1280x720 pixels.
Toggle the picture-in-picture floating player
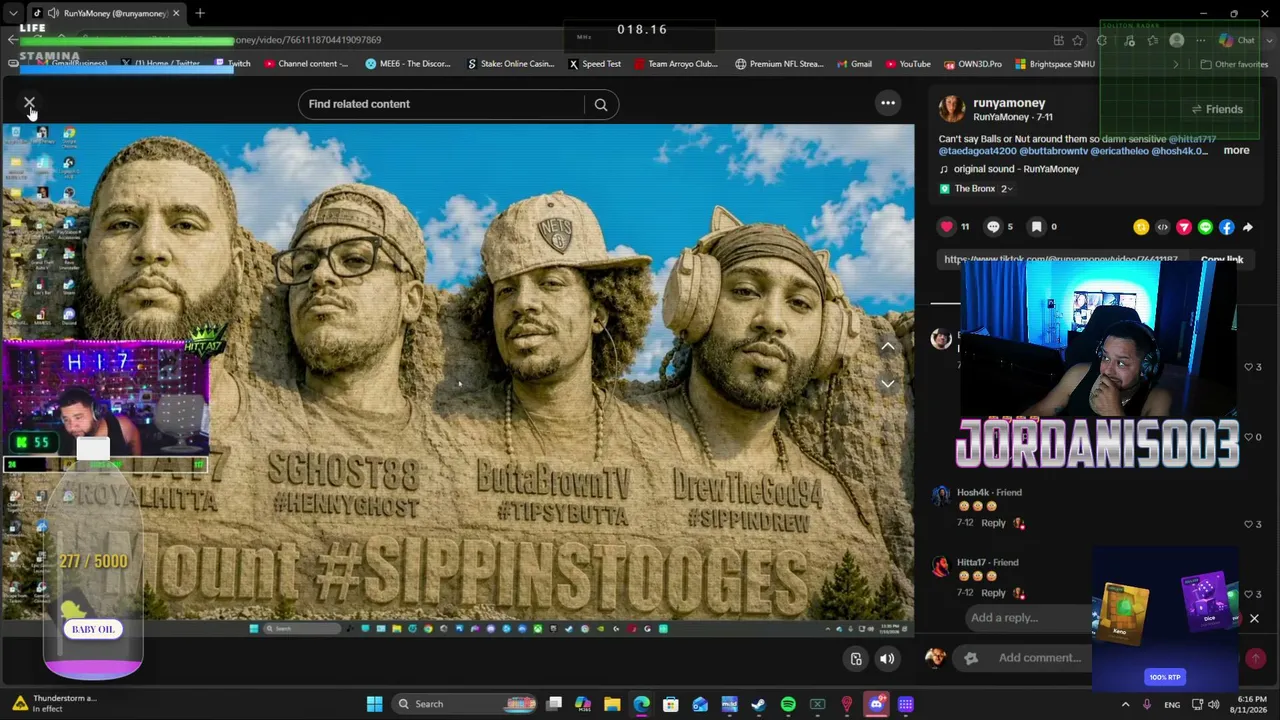(x=856, y=658)
